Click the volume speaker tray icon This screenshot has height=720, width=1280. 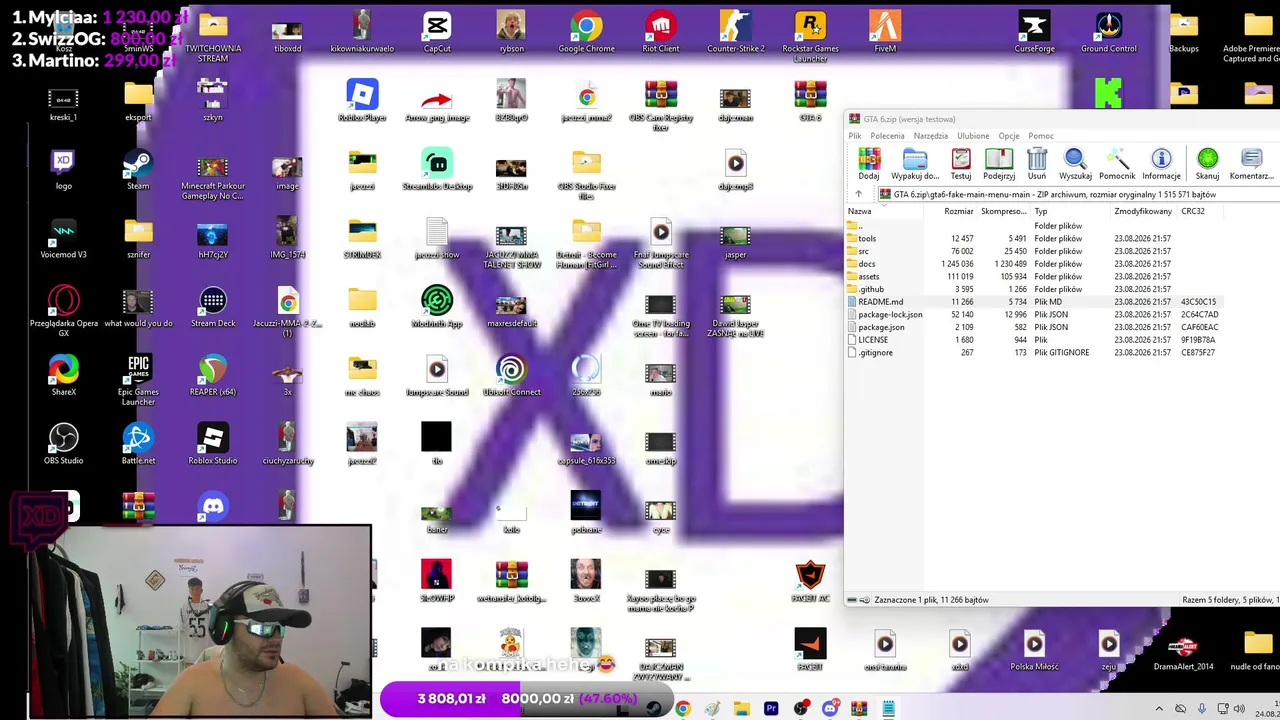[1241, 709]
